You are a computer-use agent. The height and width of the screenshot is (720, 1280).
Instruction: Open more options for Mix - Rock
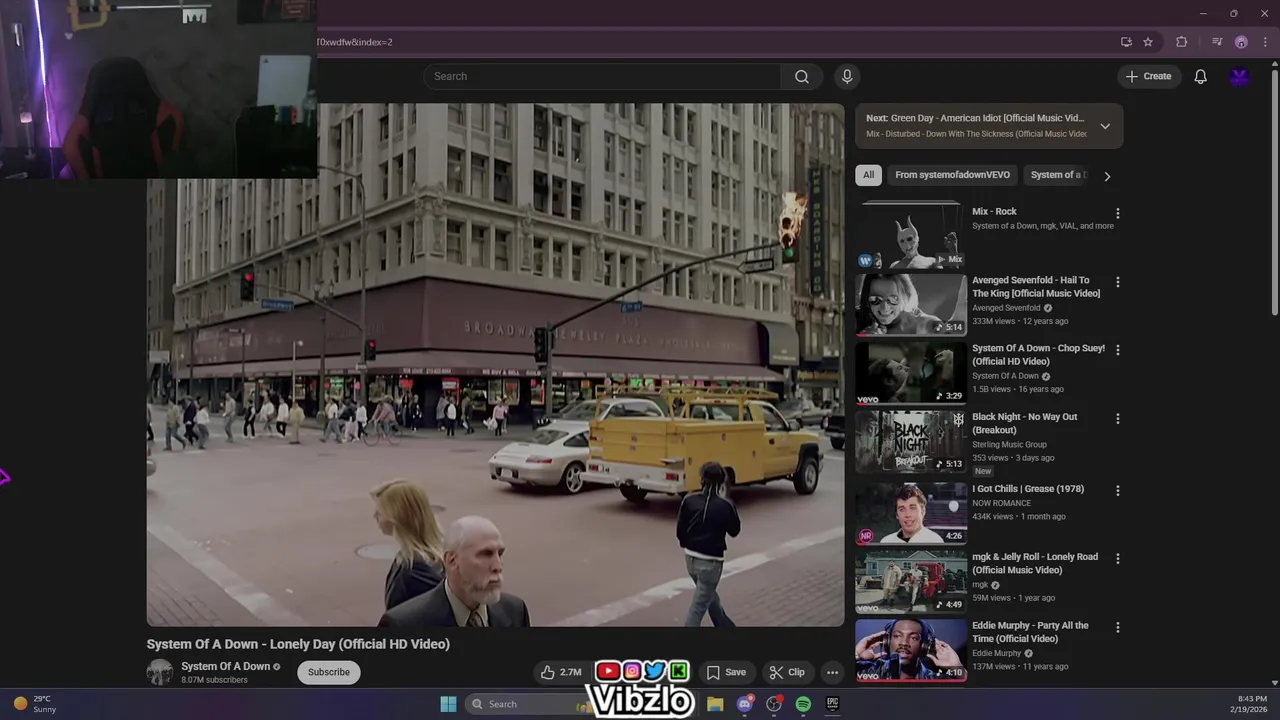1117,213
